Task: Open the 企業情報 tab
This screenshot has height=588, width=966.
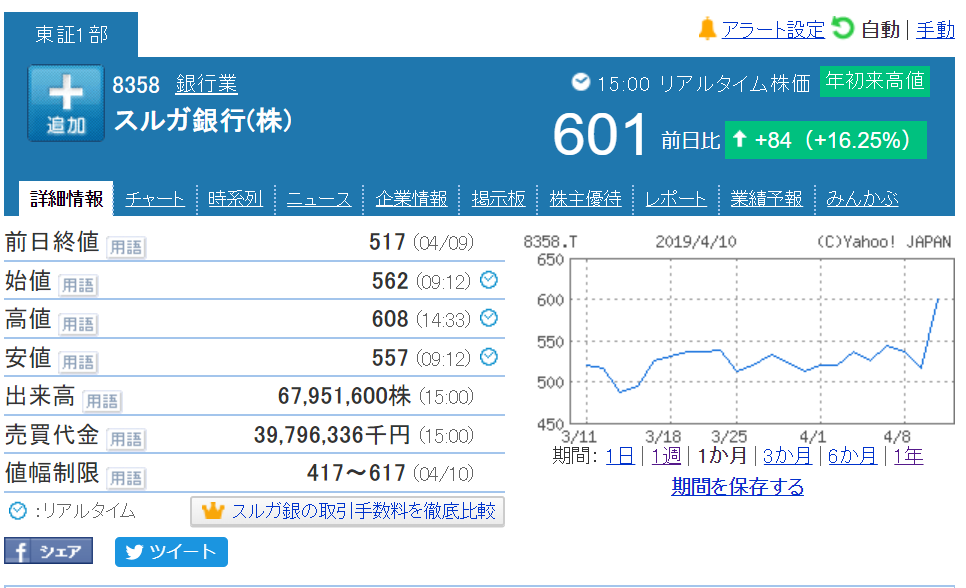Action: (x=412, y=198)
